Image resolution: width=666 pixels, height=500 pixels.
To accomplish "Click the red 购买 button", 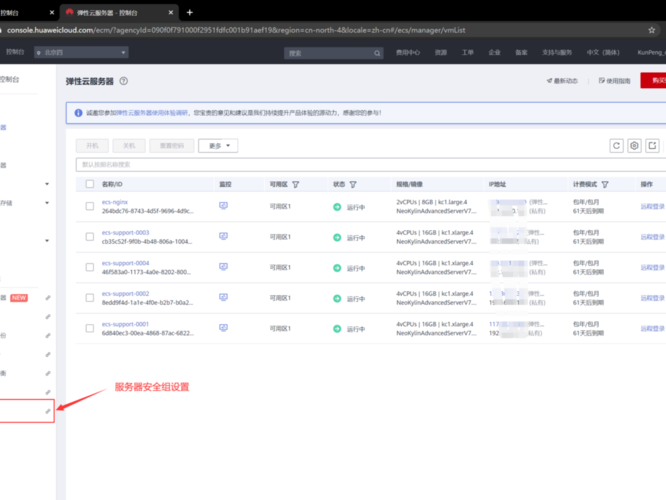I will coord(653,81).
